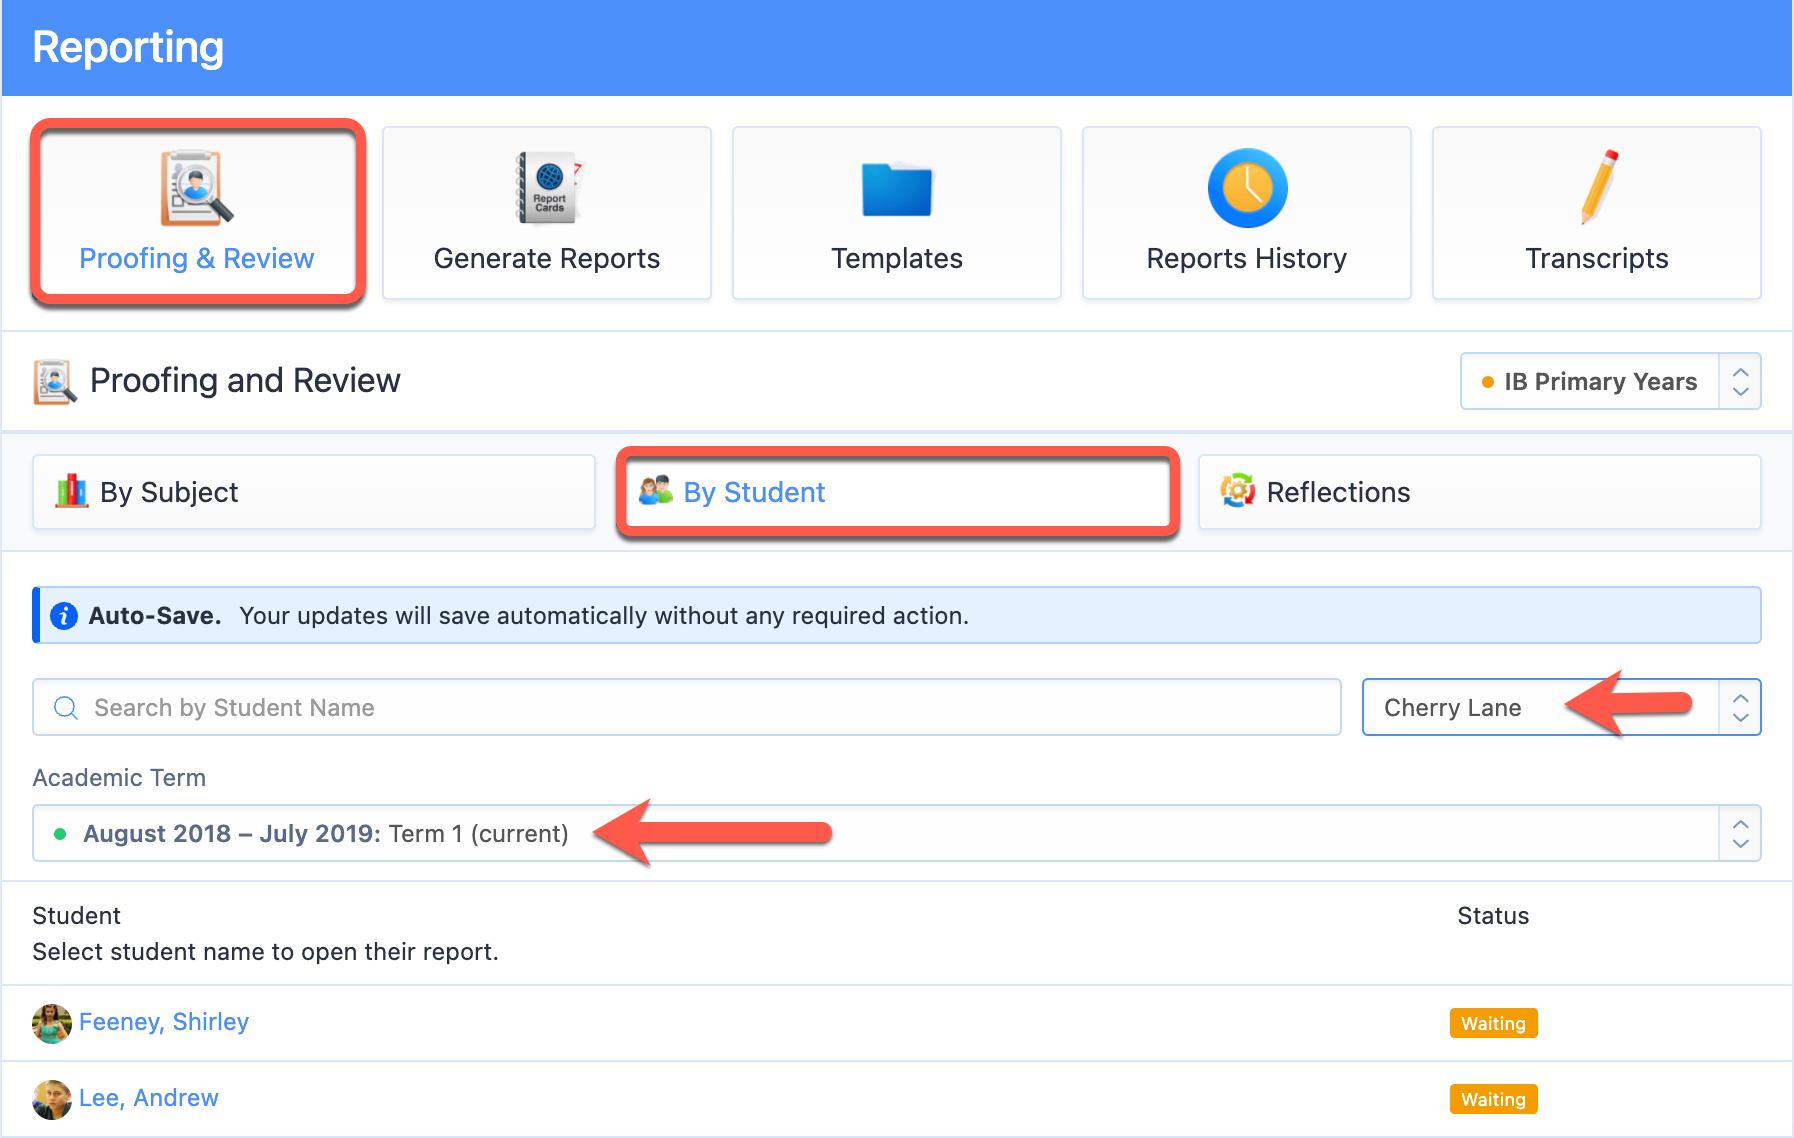Click the Report Cards notebook icon
Image resolution: width=1794 pixels, height=1138 pixels.
coord(548,188)
